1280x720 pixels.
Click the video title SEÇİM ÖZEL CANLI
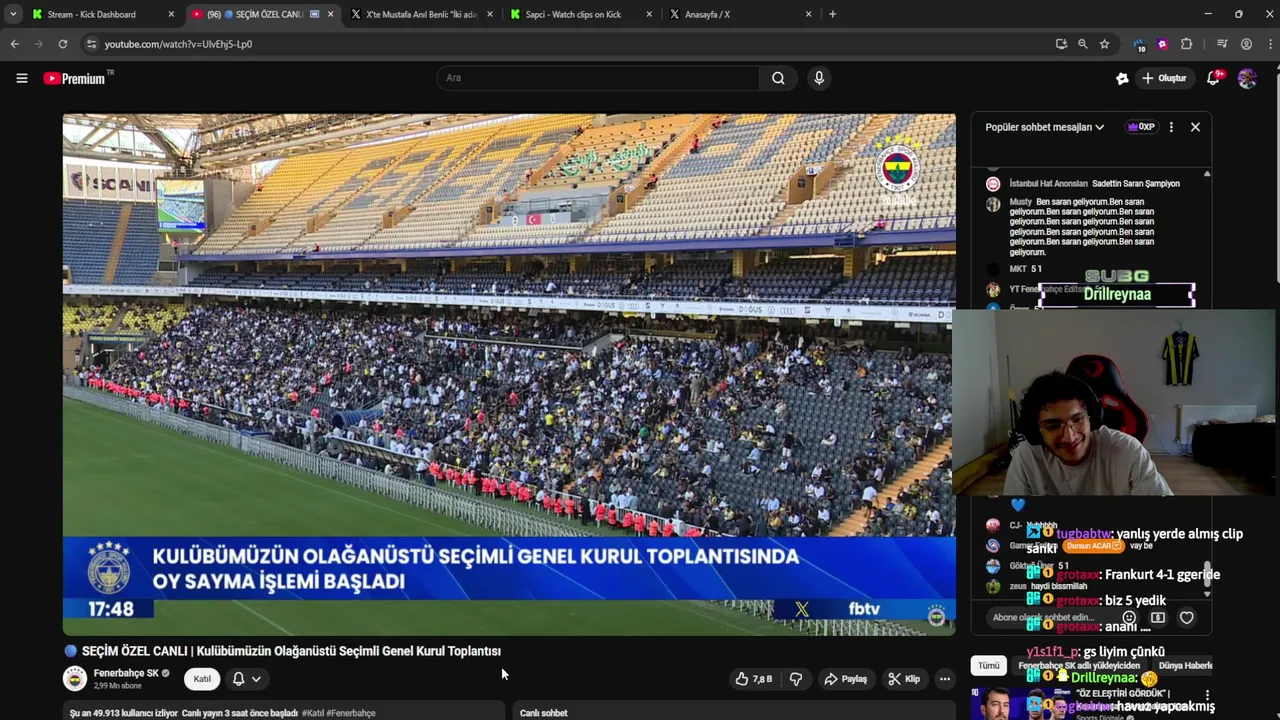[282, 651]
